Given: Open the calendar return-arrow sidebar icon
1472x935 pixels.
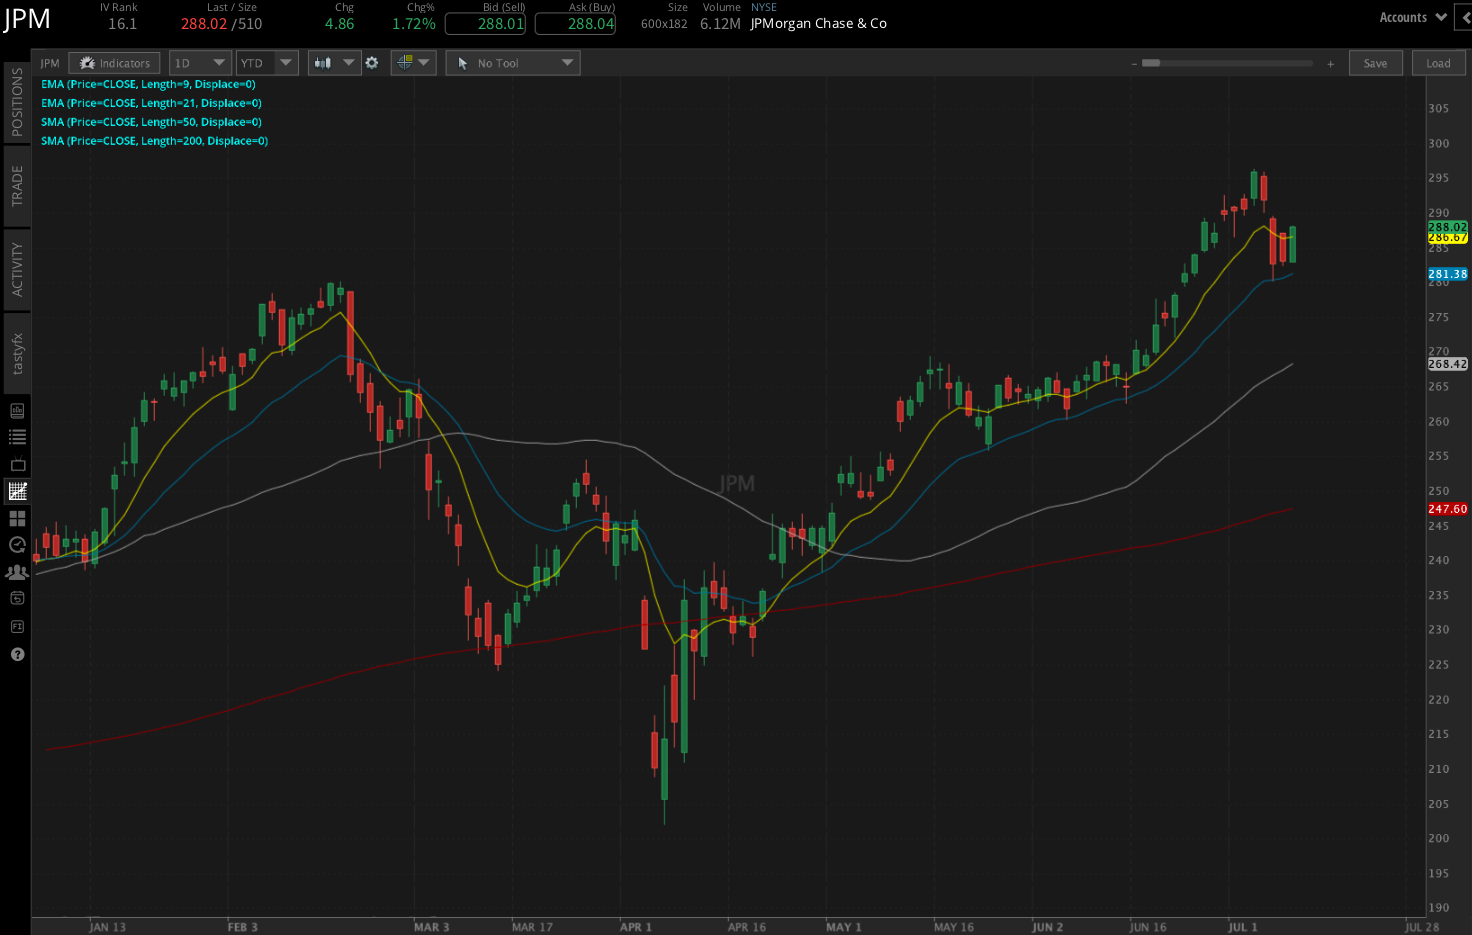Looking at the screenshot, I should coord(17,598).
